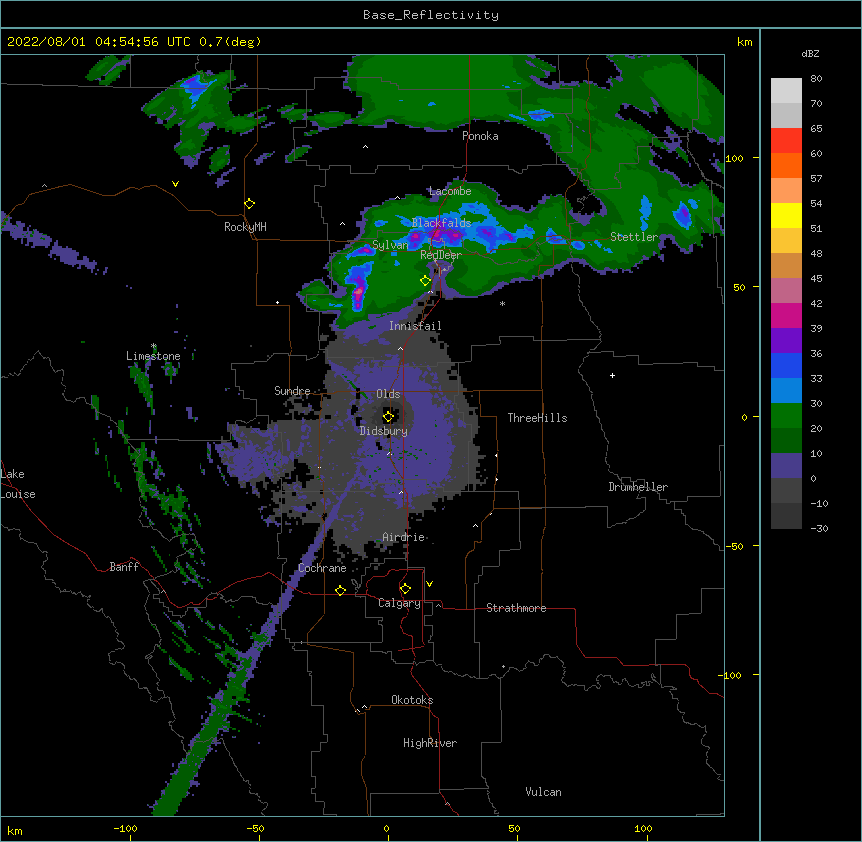
Task: Click the Strathmore label
Action: click(516, 608)
